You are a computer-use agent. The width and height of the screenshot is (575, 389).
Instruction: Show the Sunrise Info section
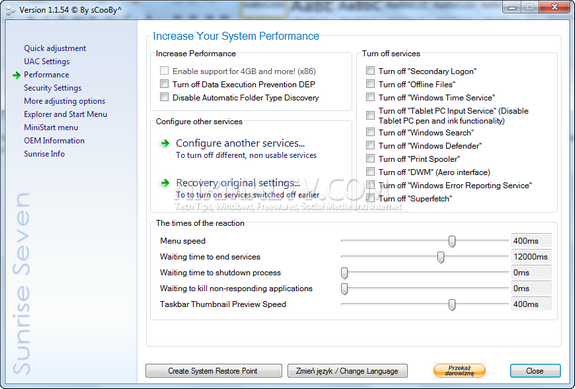(x=44, y=154)
